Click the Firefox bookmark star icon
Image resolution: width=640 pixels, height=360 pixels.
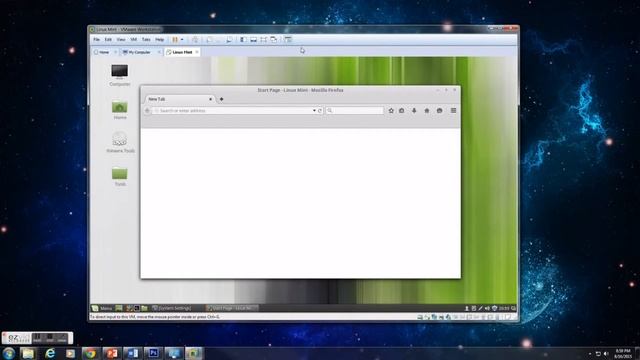click(x=391, y=111)
